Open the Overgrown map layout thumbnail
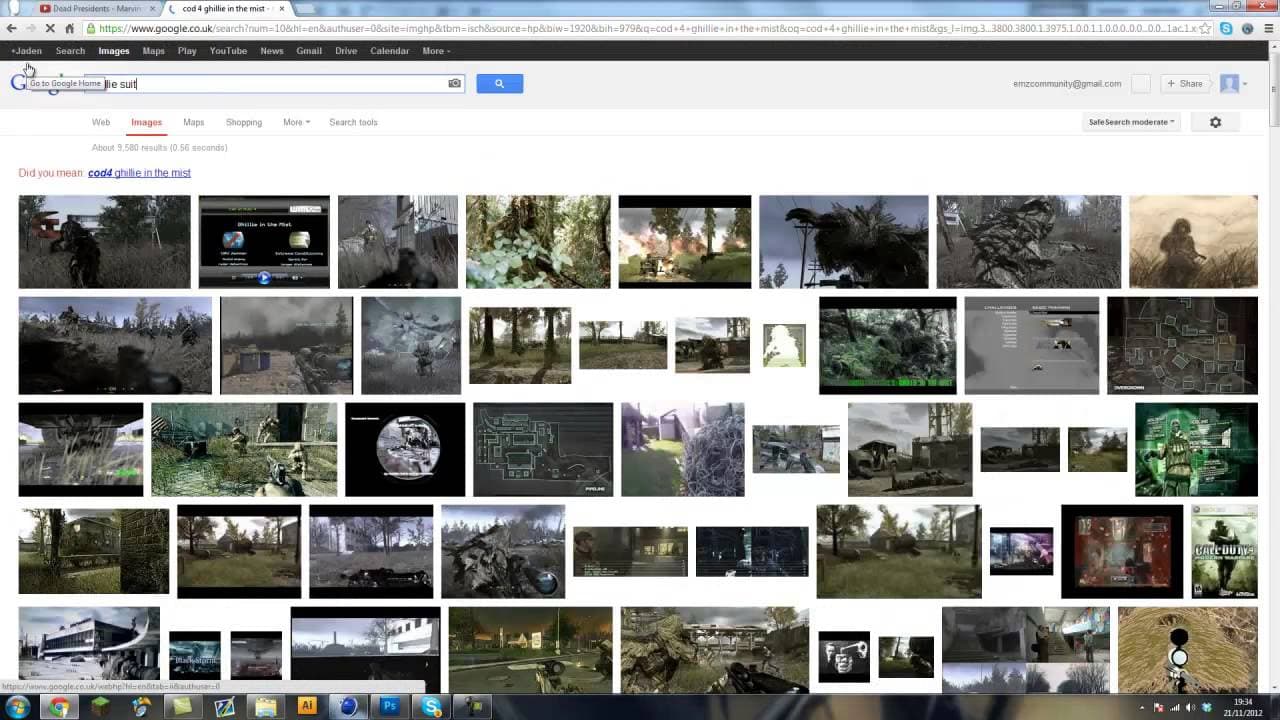1280x720 pixels. (1182, 346)
